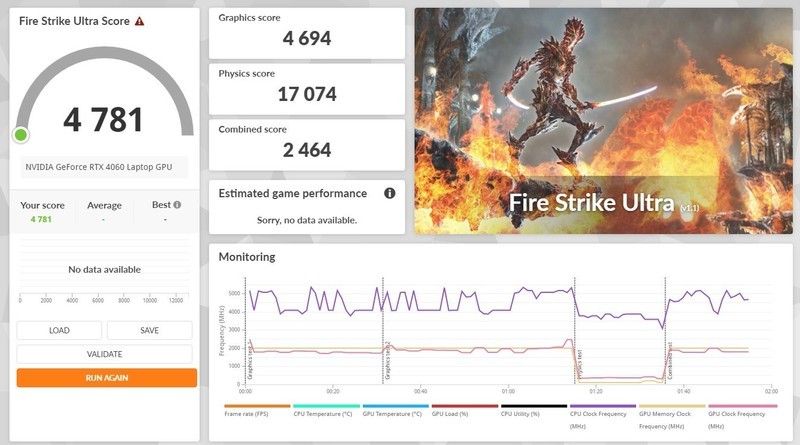This screenshot has height=445, width=800.
Task: Click the green Your score value 4 781
Action: click(x=41, y=219)
